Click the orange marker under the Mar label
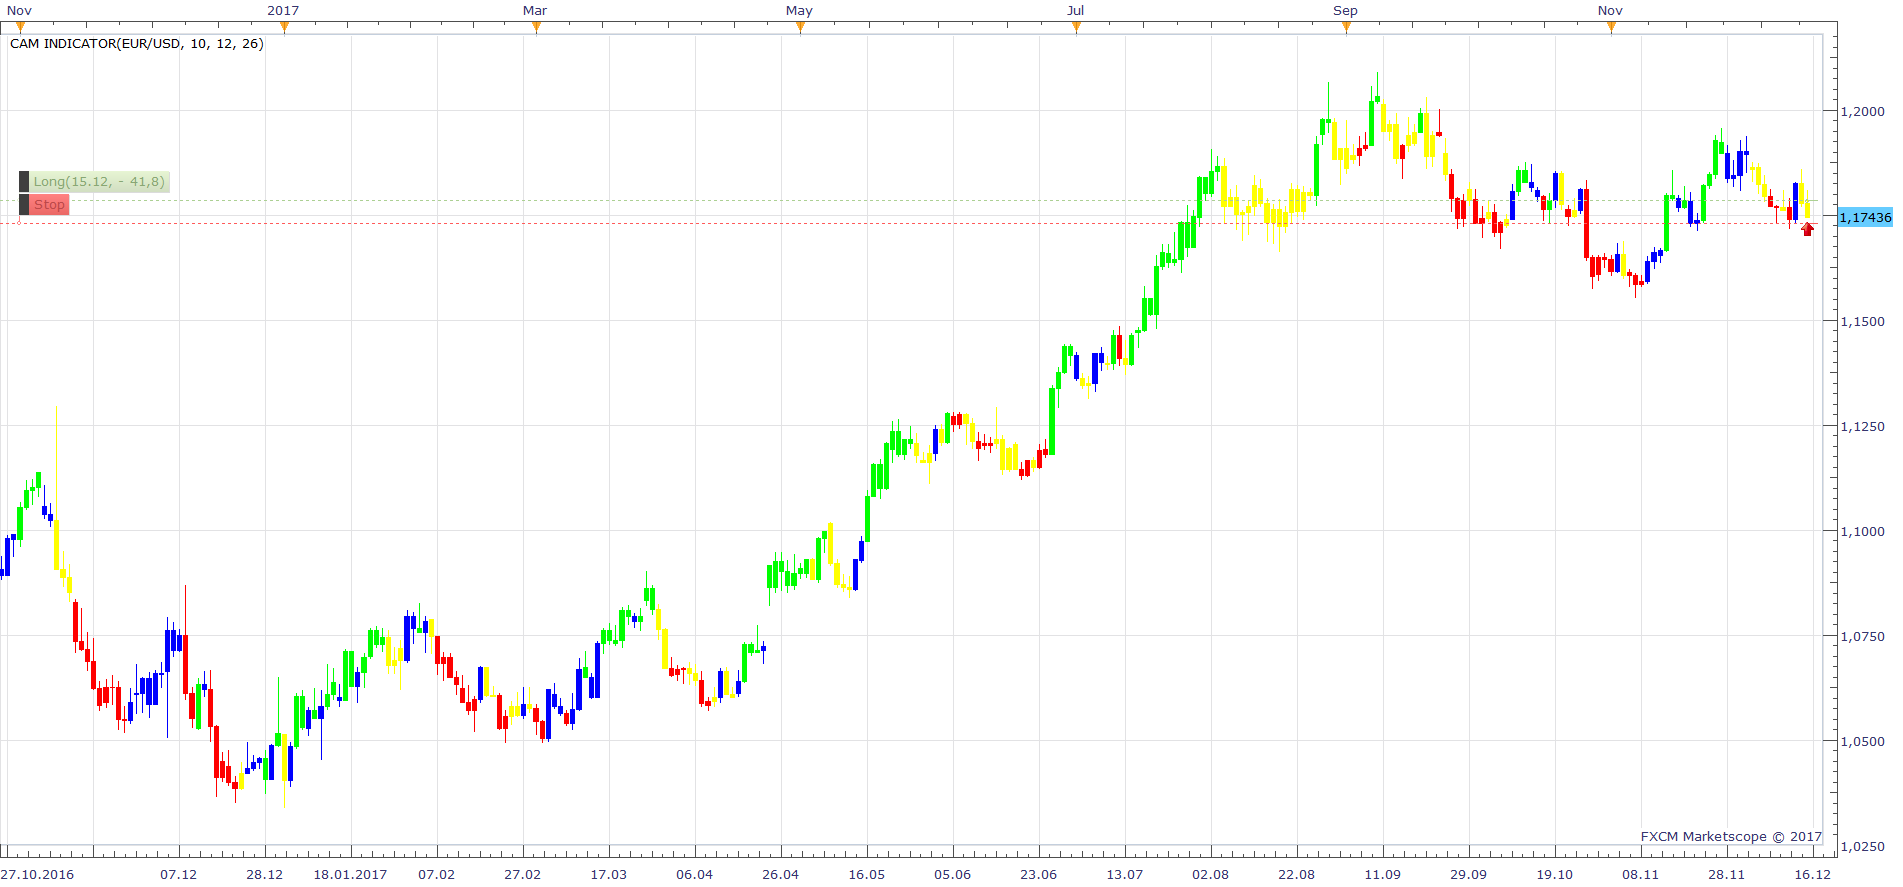1903x887 pixels. pyautogui.click(x=537, y=27)
